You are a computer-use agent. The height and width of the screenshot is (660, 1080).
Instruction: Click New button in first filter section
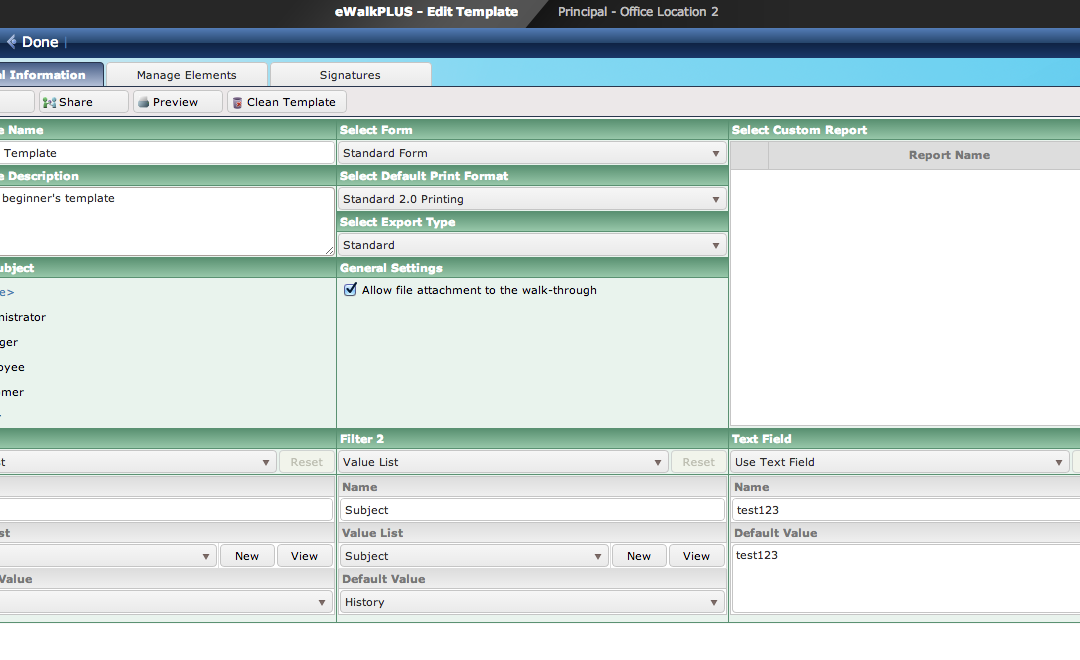[247, 556]
